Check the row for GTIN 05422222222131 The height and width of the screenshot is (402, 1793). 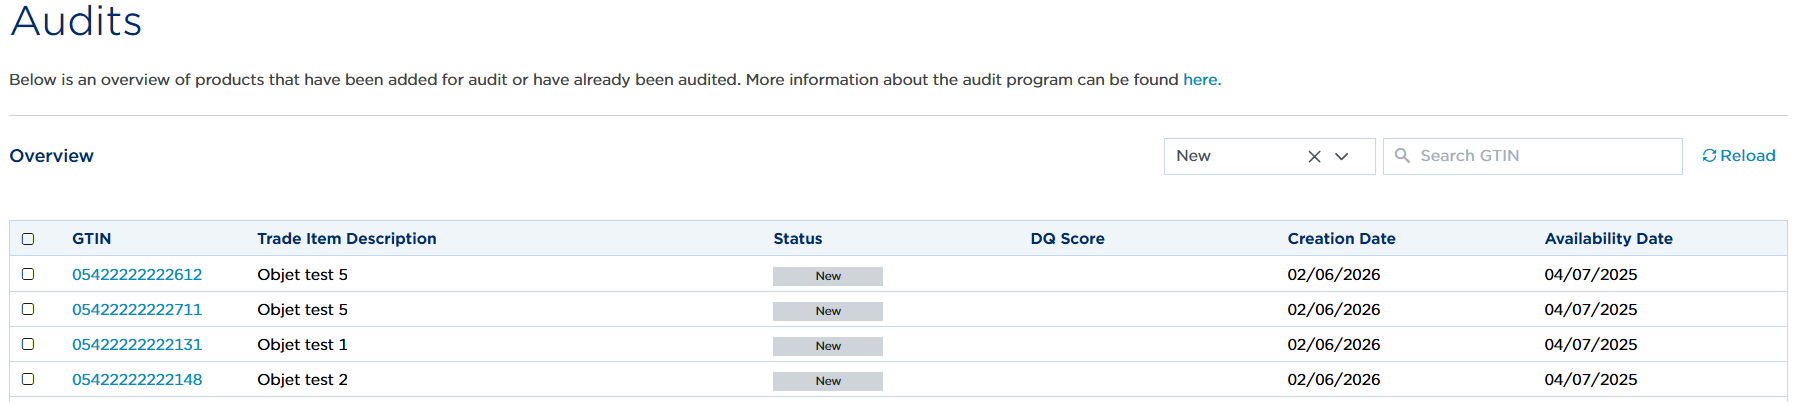[28, 344]
